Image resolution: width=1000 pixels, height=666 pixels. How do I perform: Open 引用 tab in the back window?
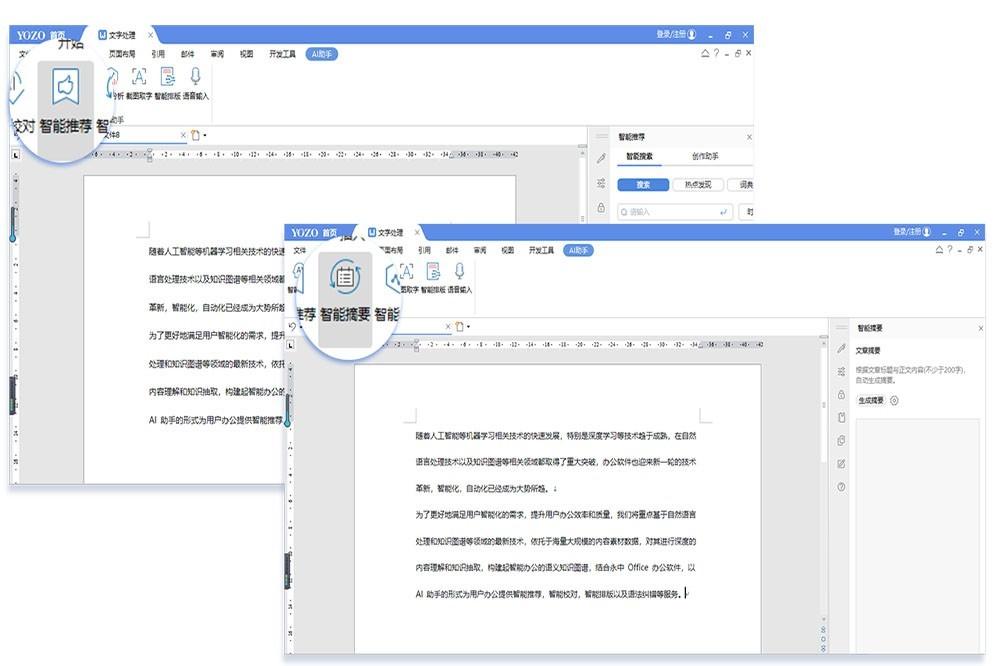pos(158,54)
